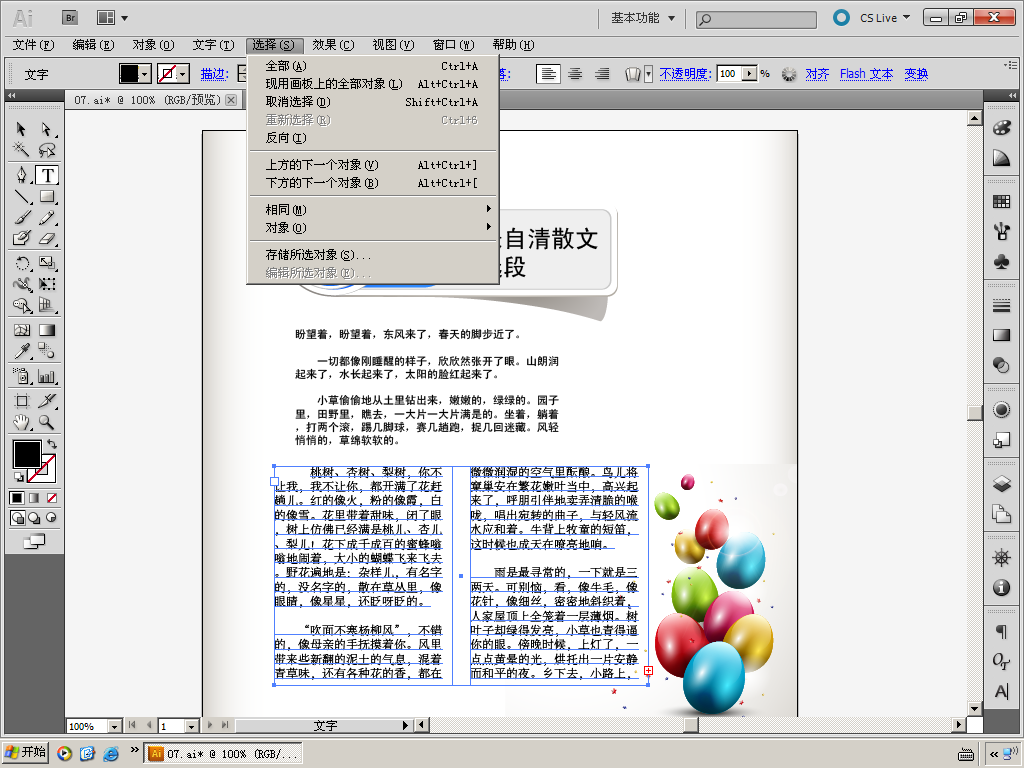Choose 取消选择(D) menu entry
Image resolution: width=1024 pixels, height=768 pixels.
point(372,102)
